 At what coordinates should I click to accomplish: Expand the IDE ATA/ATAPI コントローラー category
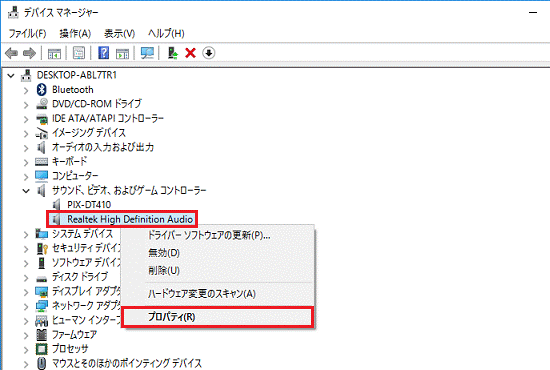click(x=26, y=119)
